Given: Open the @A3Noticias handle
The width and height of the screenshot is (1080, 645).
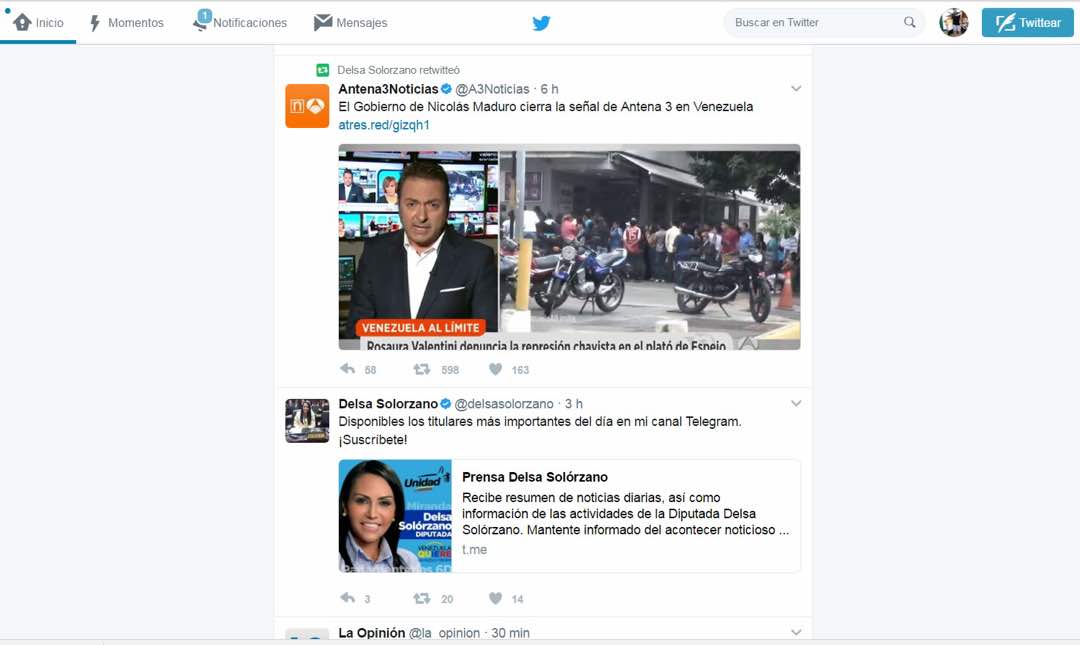Looking at the screenshot, I should [x=492, y=89].
